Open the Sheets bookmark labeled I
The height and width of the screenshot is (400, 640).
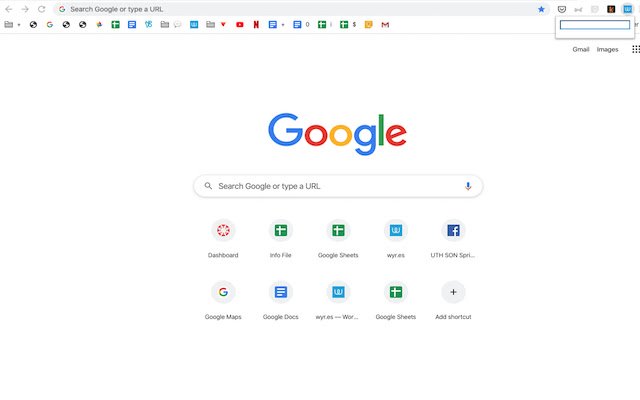(325, 24)
